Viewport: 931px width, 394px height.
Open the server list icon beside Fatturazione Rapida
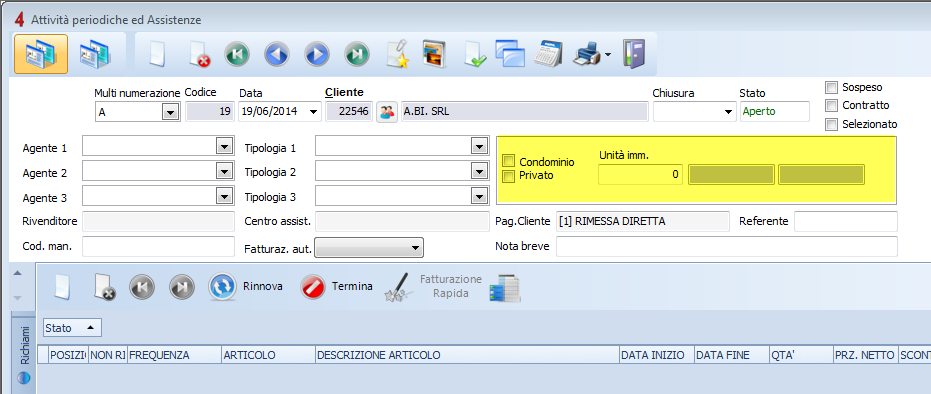[x=505, y=288]
